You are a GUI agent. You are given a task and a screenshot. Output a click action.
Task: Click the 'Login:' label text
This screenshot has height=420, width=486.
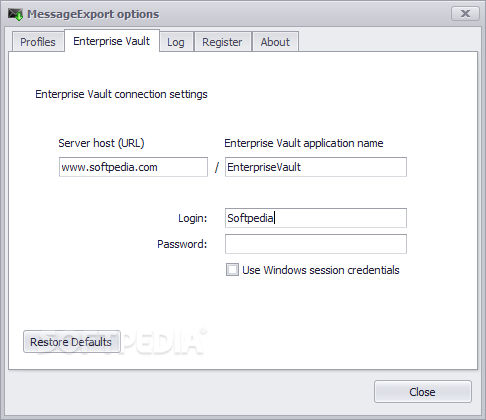pos(193,218)
